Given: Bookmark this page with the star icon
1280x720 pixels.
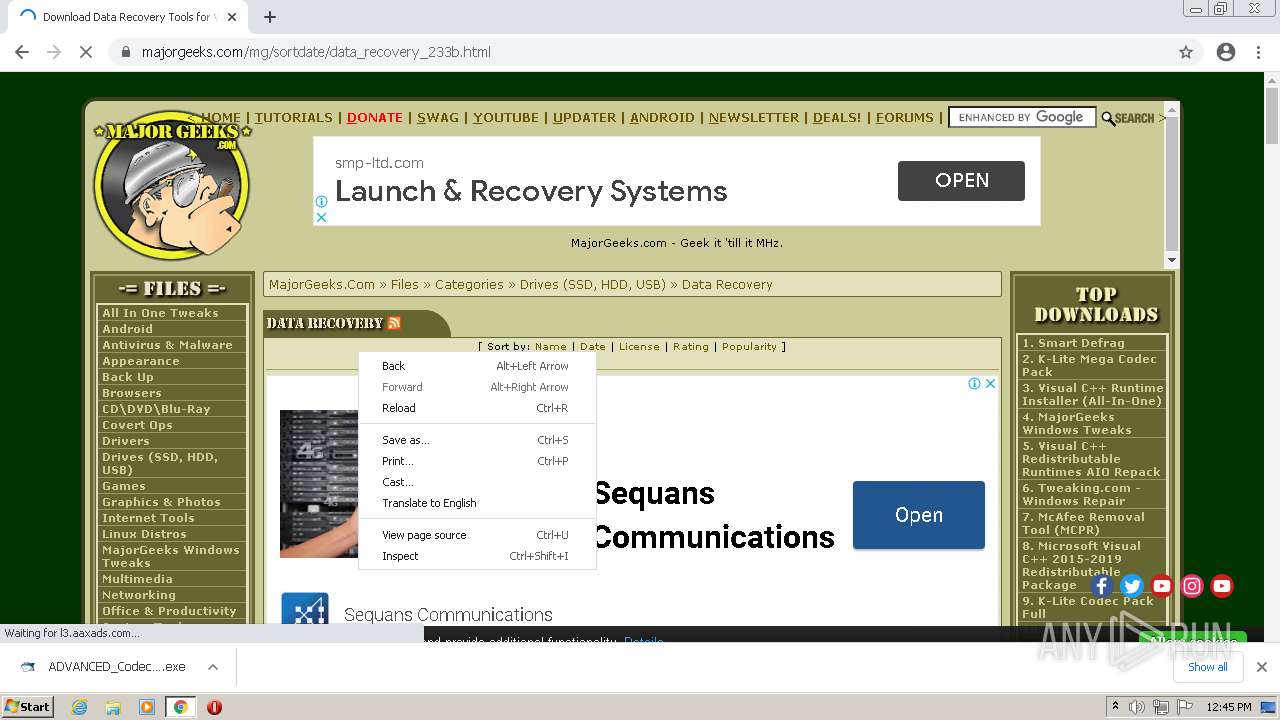Looking at the screenshot, I should [x=1186, y=52].
